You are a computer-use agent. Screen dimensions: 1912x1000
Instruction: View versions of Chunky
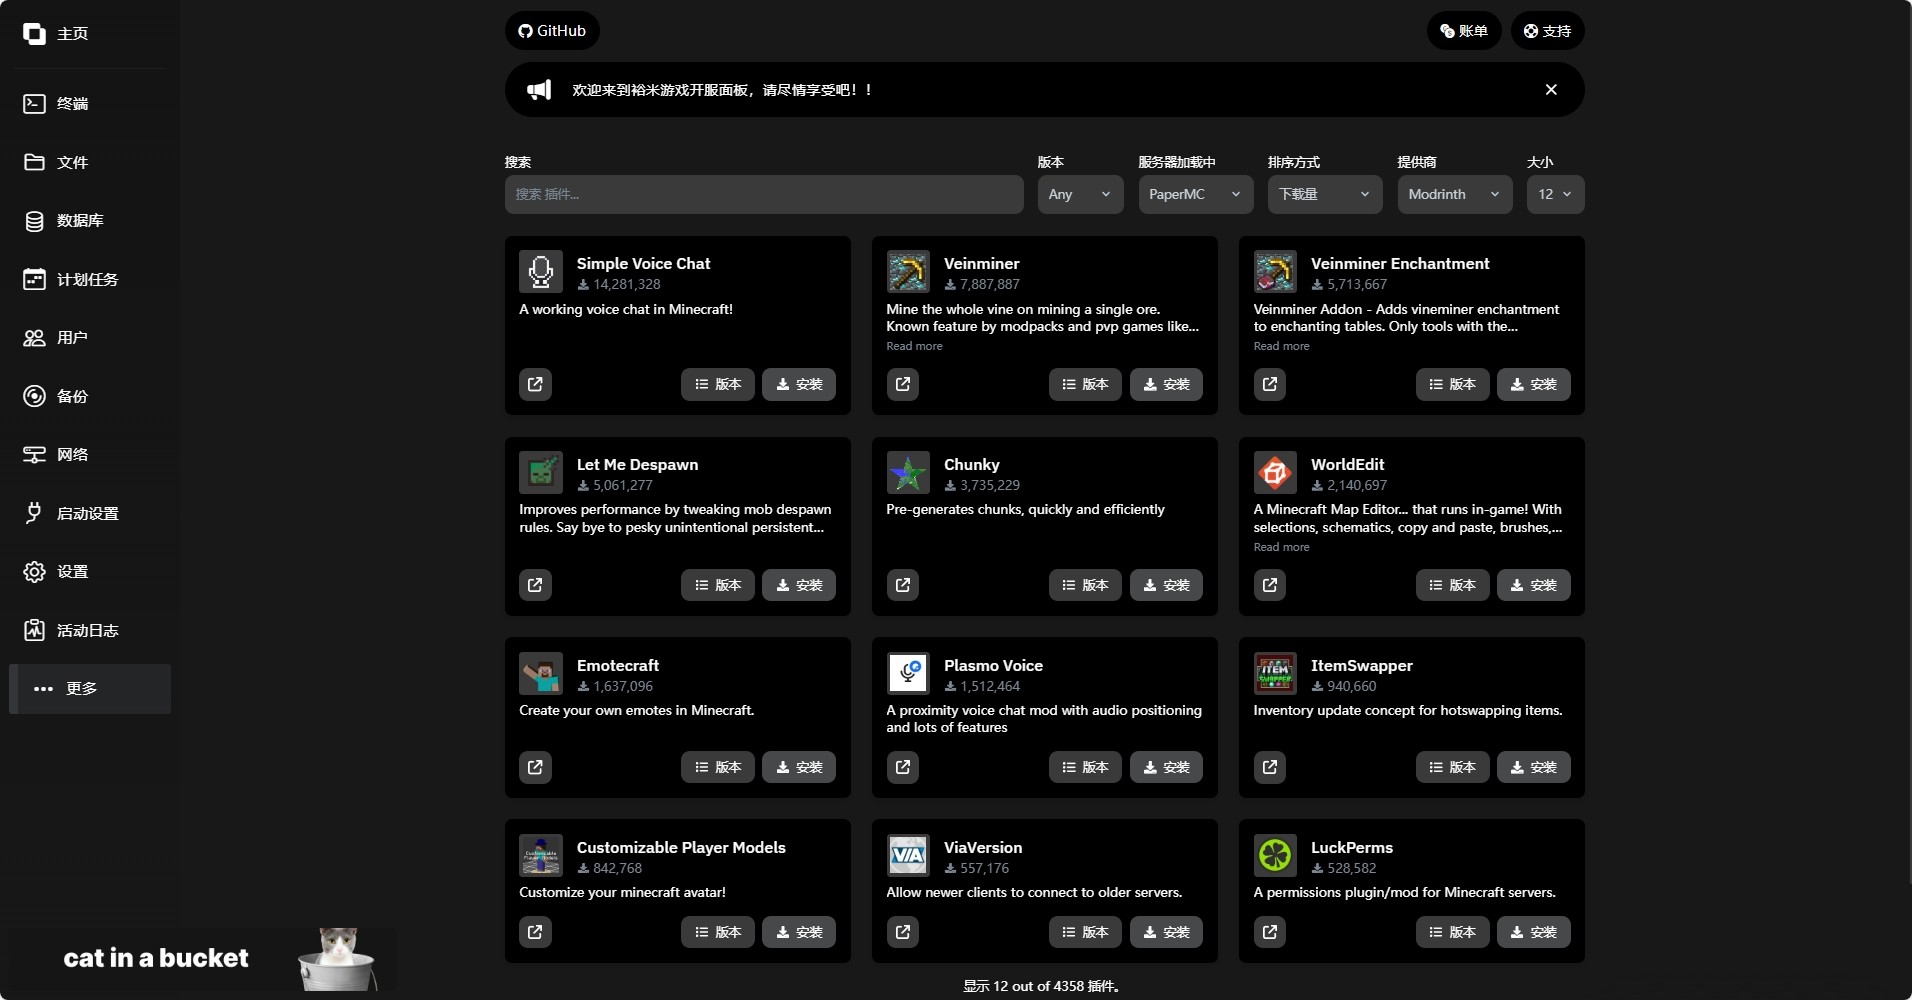click(1086, 585)
